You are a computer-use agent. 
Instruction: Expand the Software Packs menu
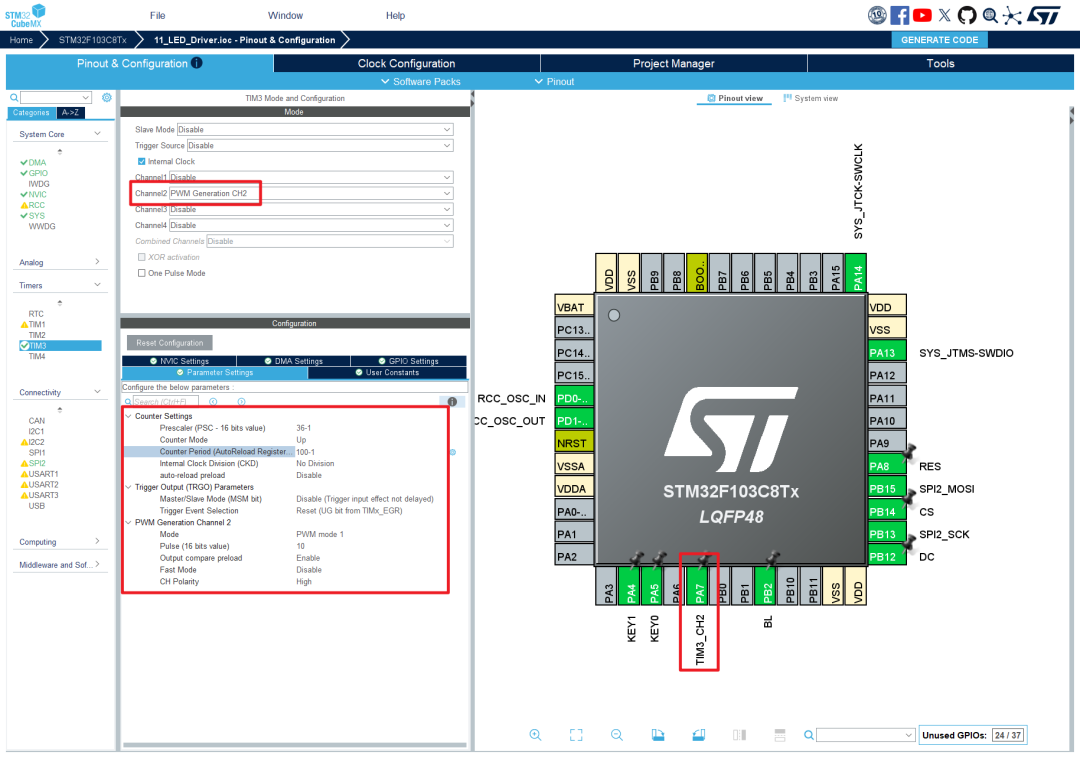pos(420,81)
